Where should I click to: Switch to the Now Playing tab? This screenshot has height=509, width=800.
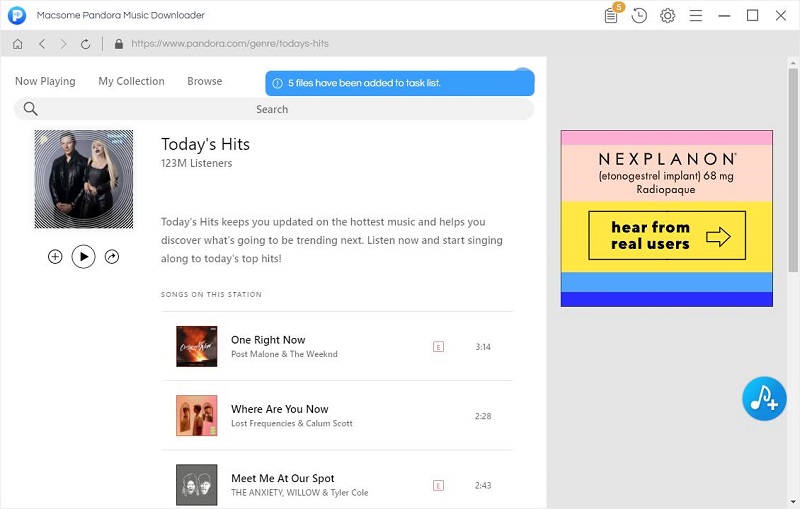tap(45, 81)
